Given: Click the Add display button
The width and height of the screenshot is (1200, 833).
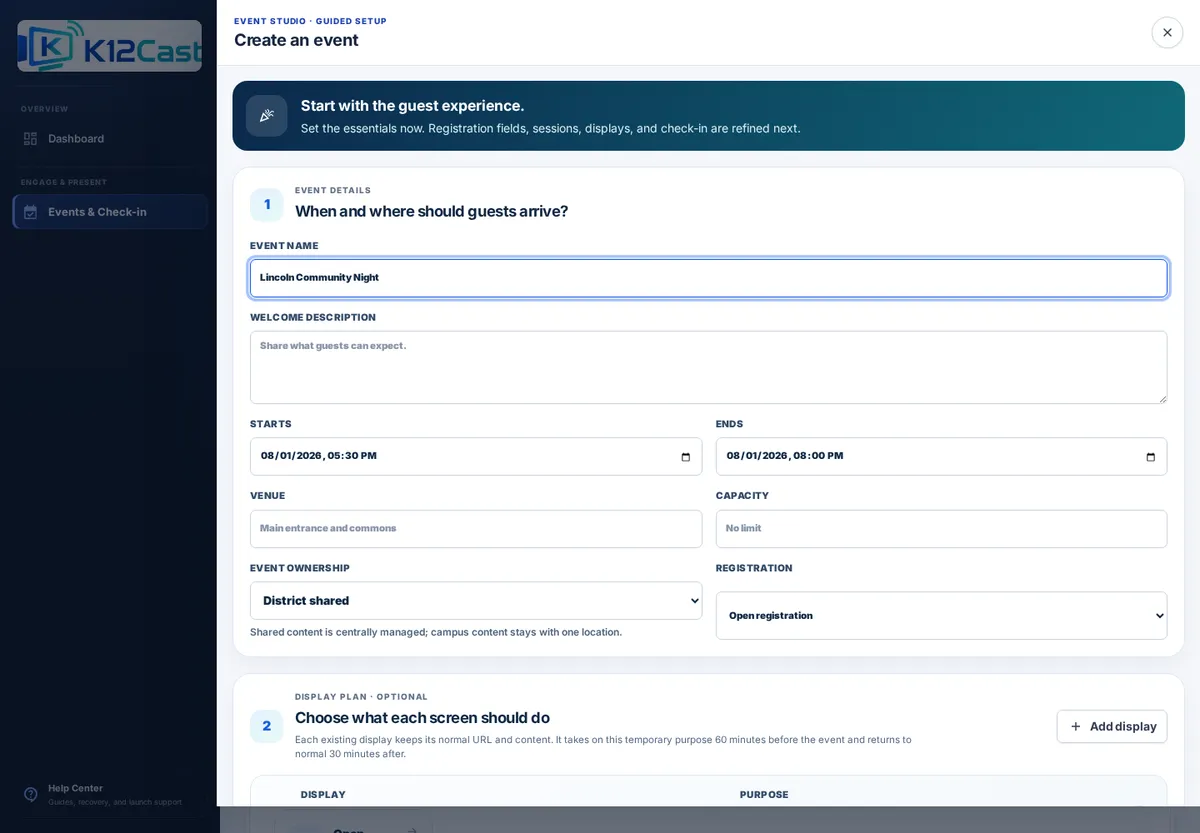Looking at the screenshot, I should [x=1112, y=726].
